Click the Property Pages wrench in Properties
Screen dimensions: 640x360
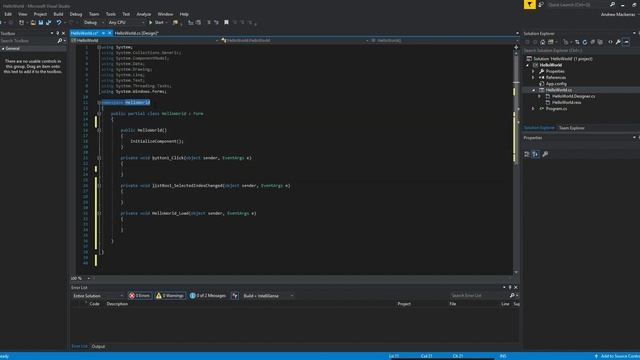[545, 154]
